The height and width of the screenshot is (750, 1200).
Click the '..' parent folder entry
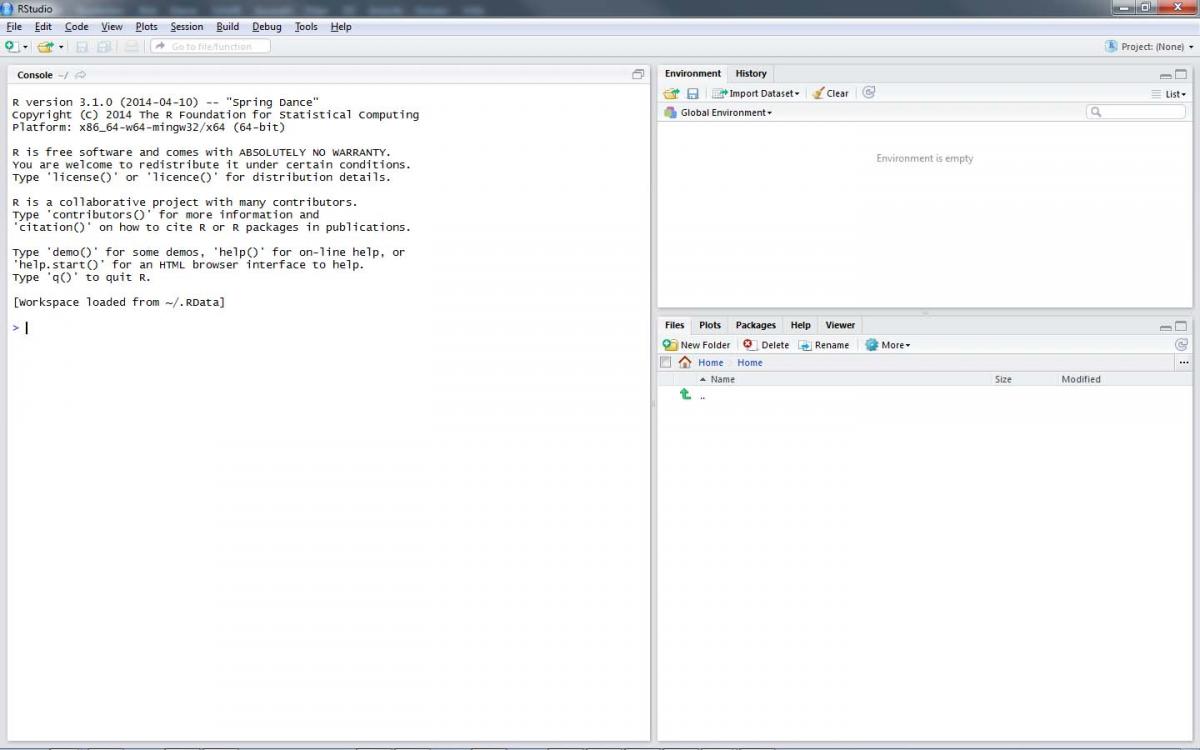(x=702, y=396)
